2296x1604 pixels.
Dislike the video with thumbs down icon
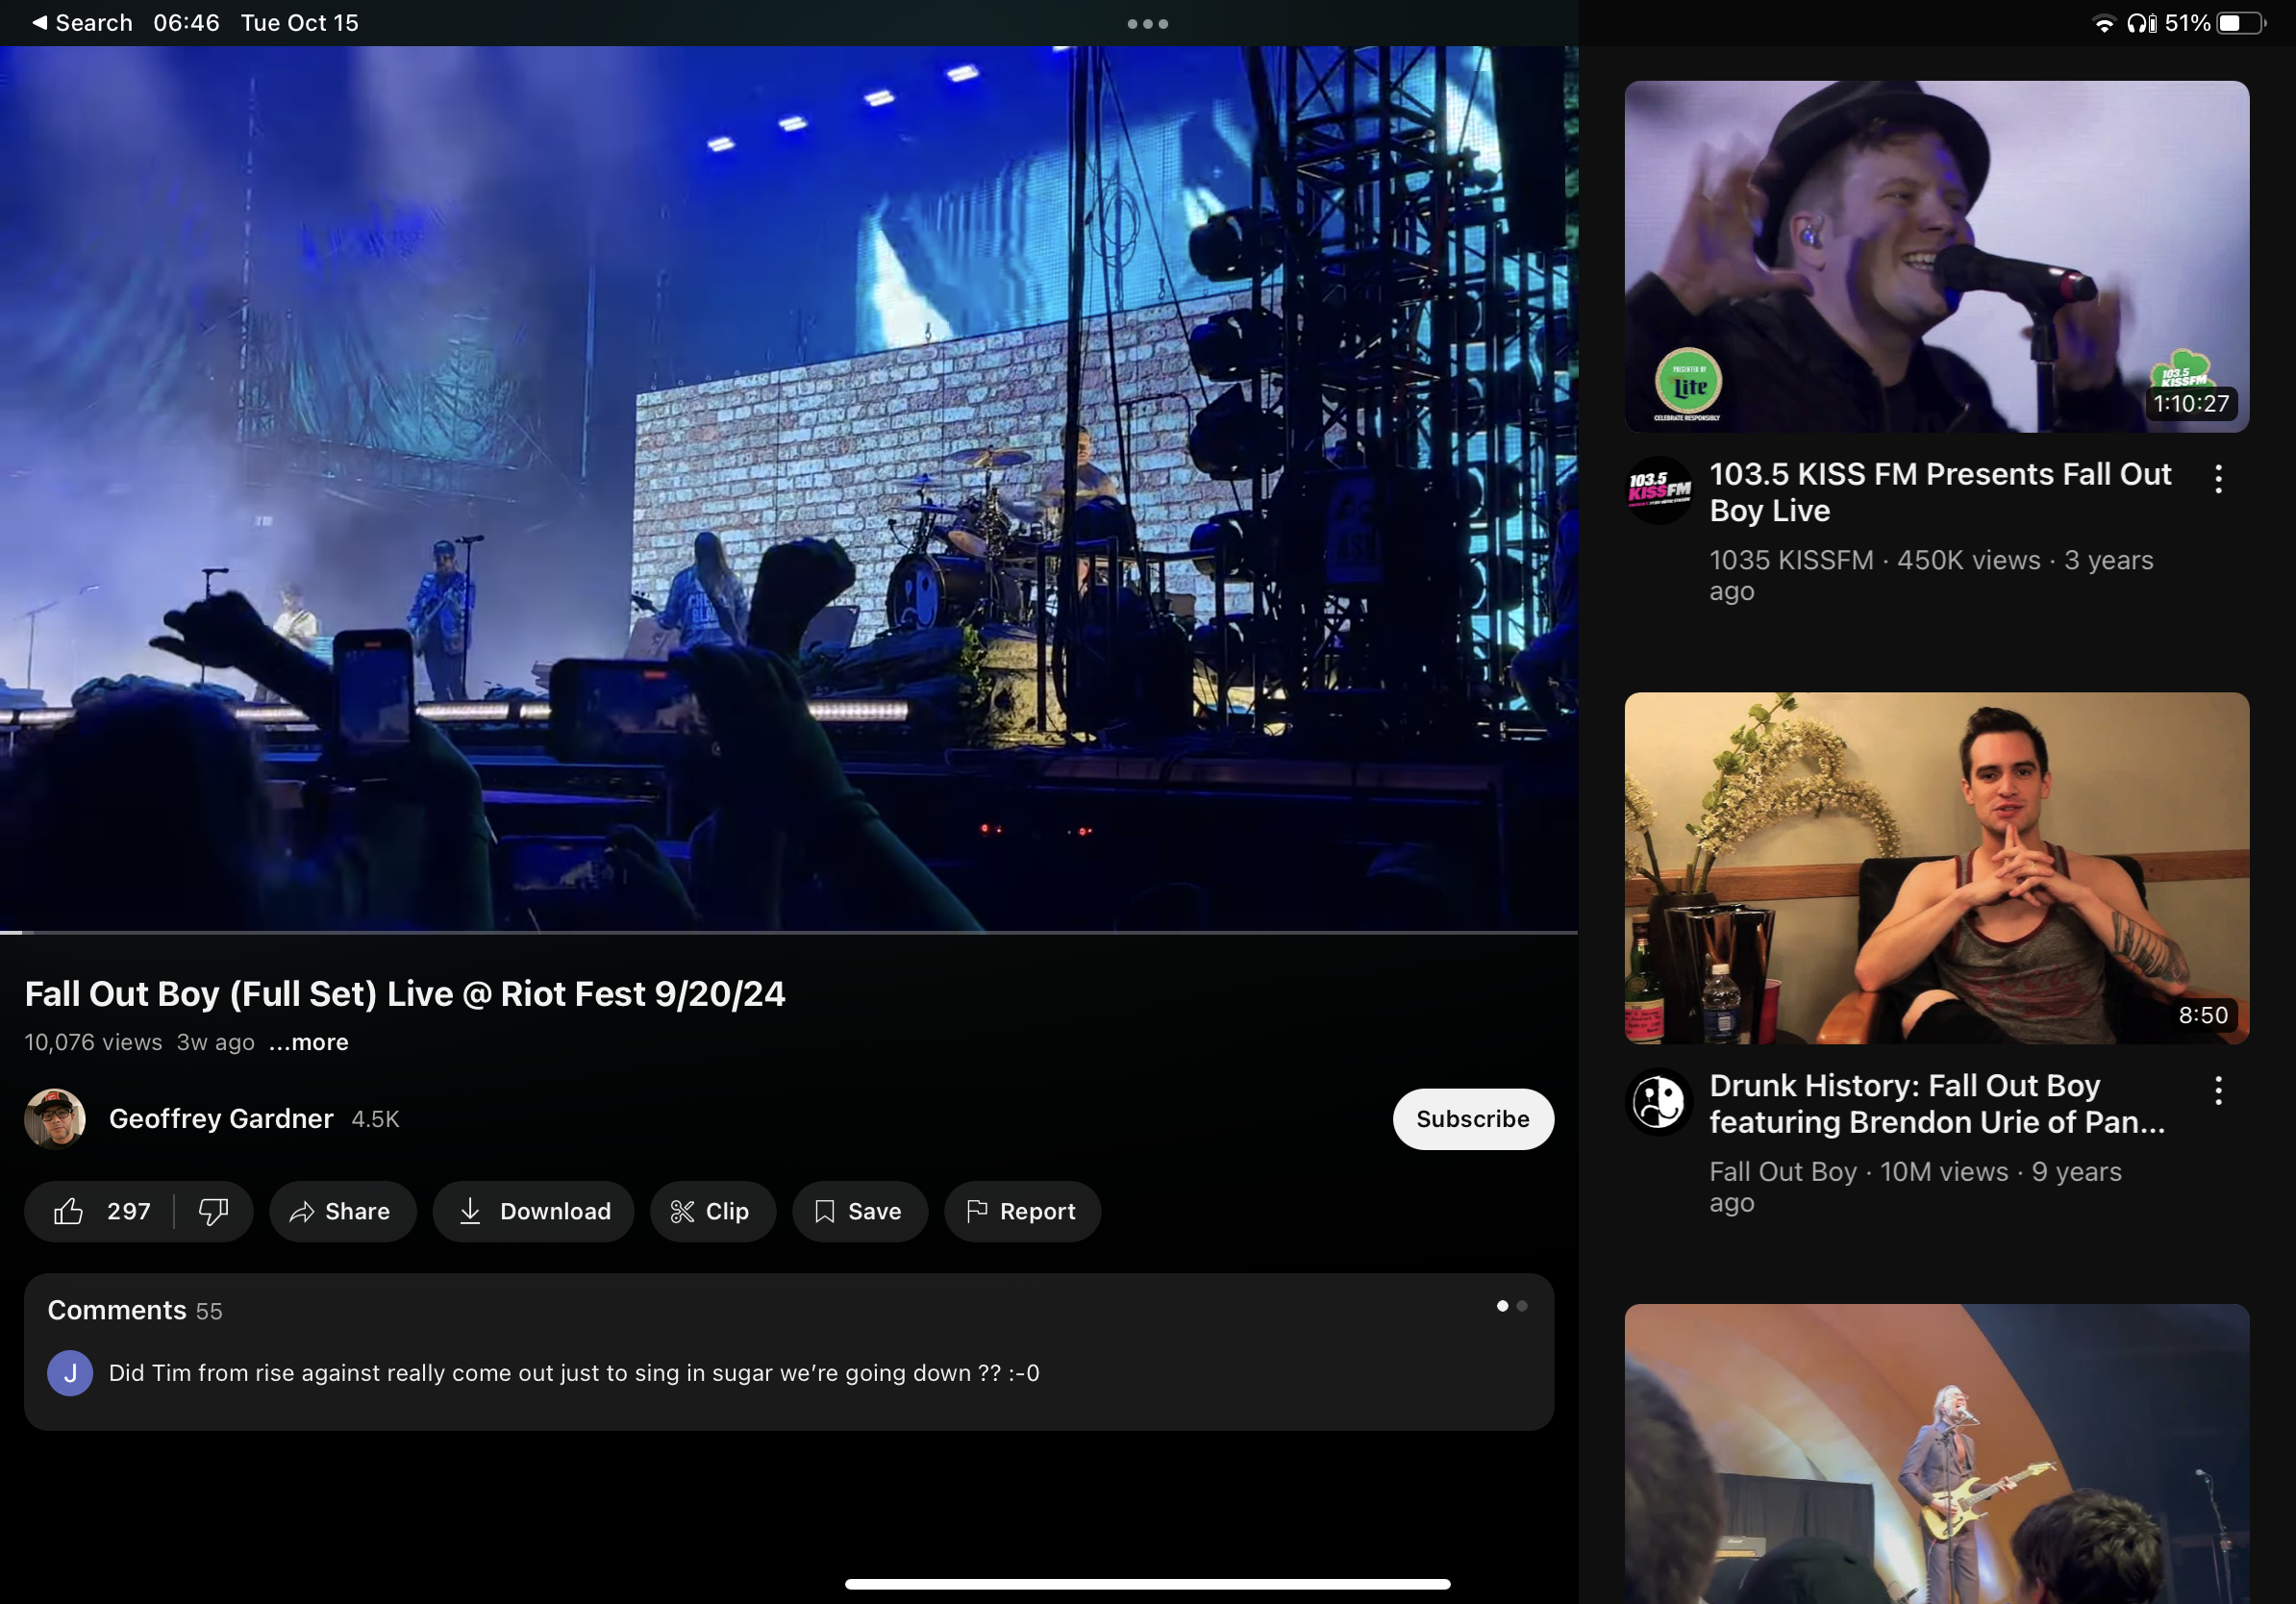(x=213, y=1211)
